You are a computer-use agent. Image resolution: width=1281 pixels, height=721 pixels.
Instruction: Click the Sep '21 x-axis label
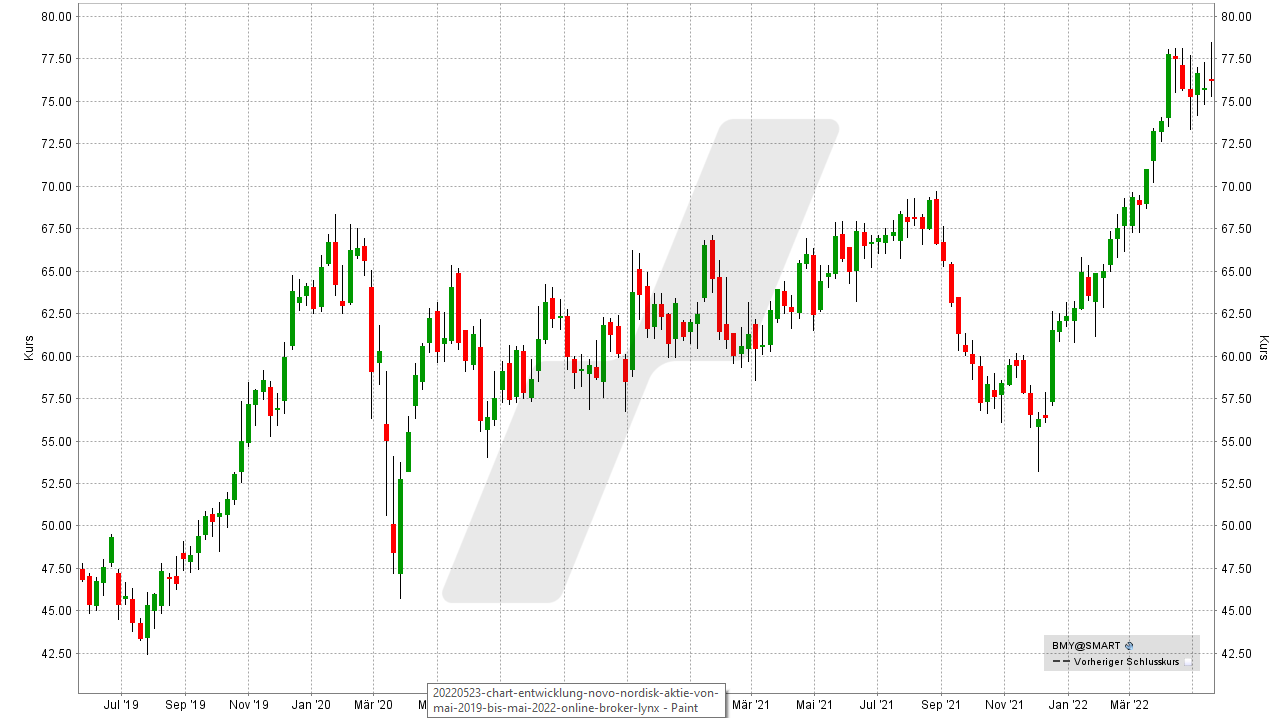pos(941,705)
